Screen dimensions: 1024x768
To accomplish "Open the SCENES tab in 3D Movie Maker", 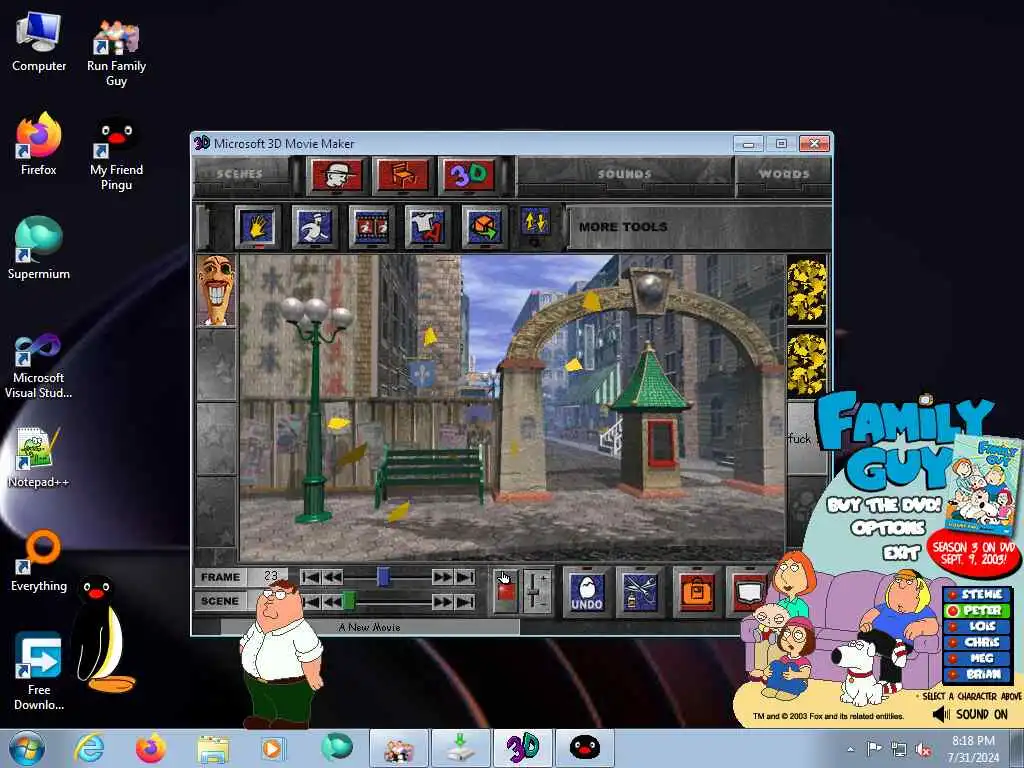I will point(240,174).
